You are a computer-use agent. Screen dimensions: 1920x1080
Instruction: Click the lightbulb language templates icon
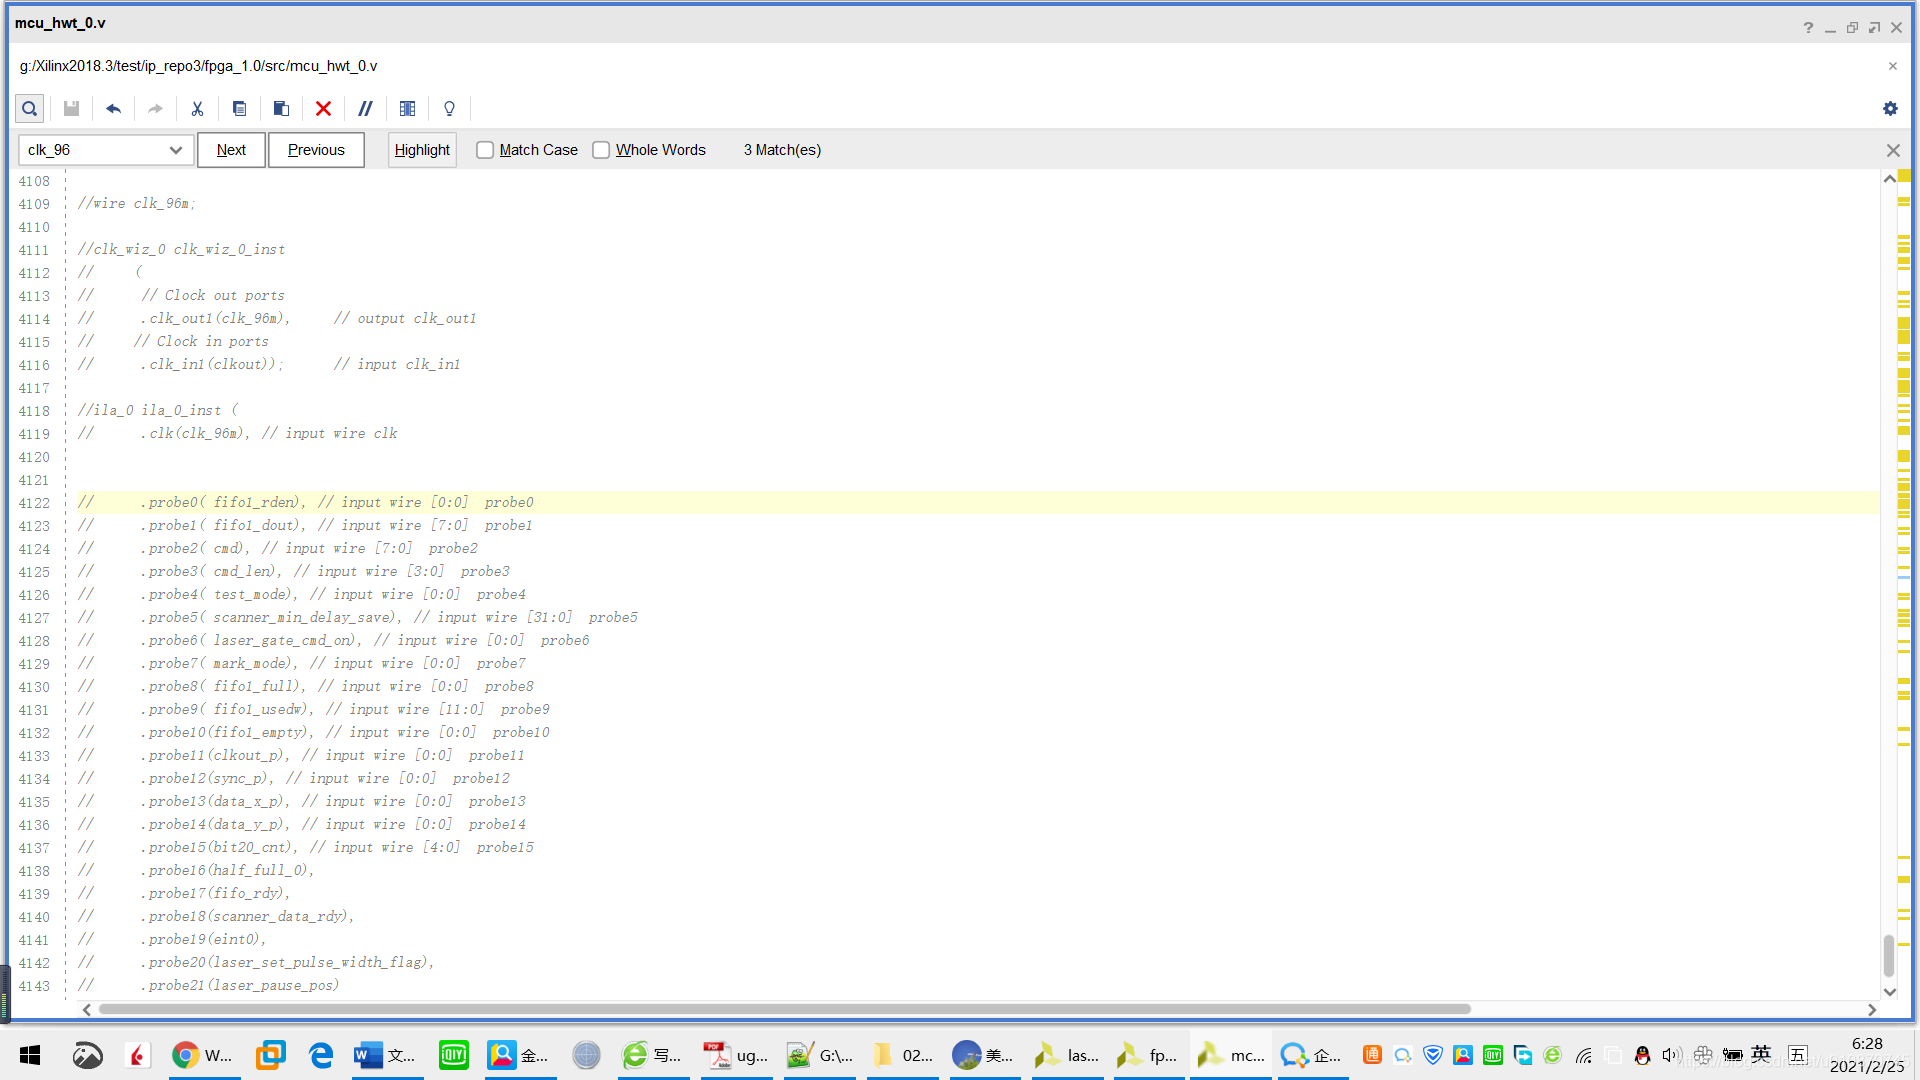[449, 109]
